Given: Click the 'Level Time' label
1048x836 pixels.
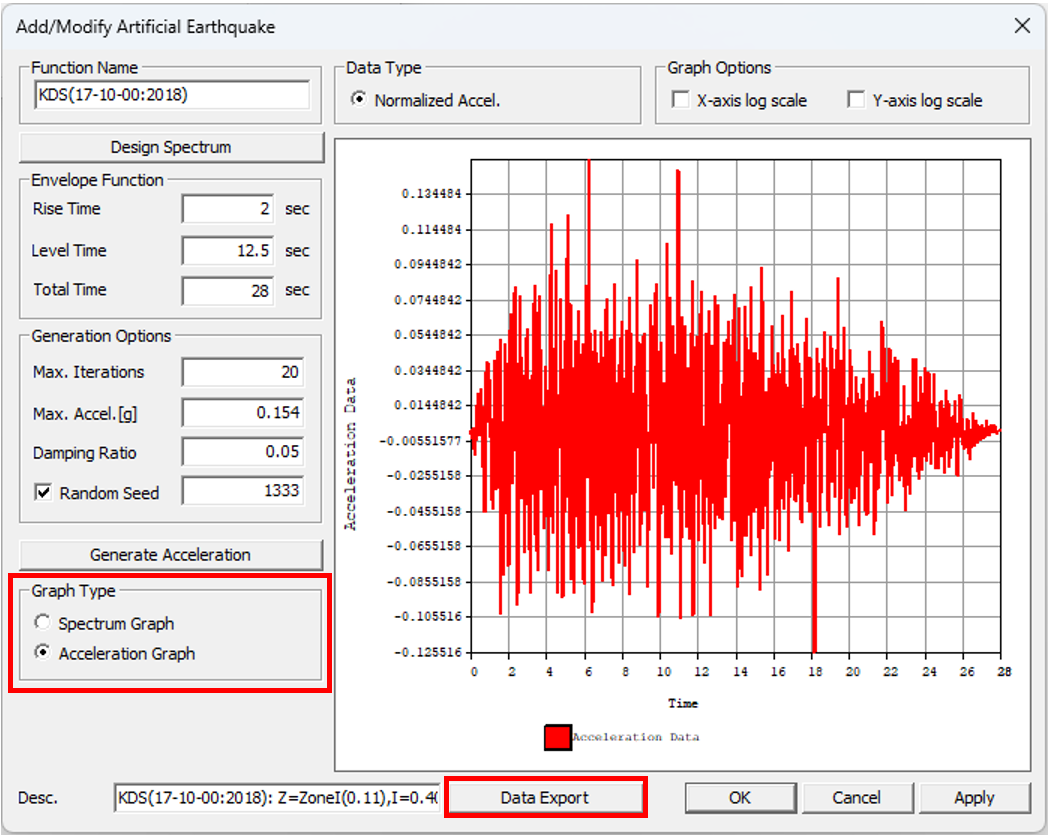Looking at the screenshot, I should (x=69, y=251).
